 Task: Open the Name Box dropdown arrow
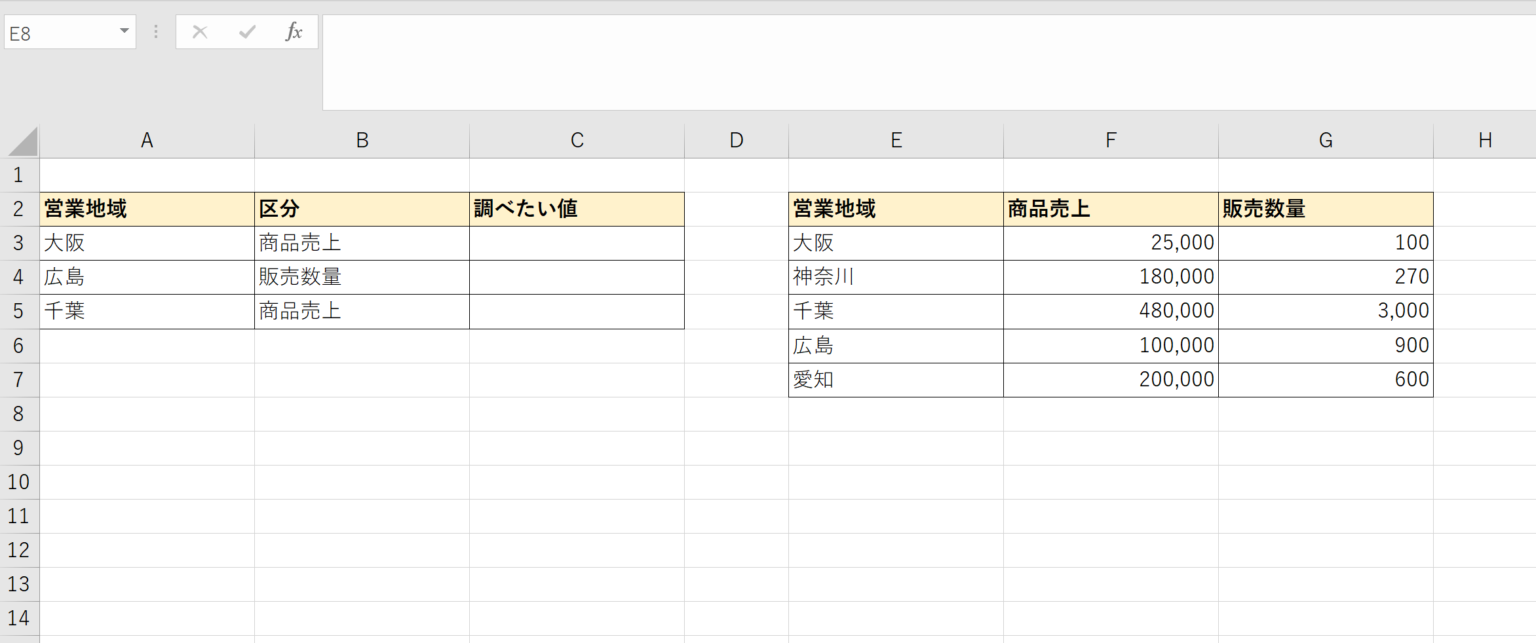click(125, 32)
